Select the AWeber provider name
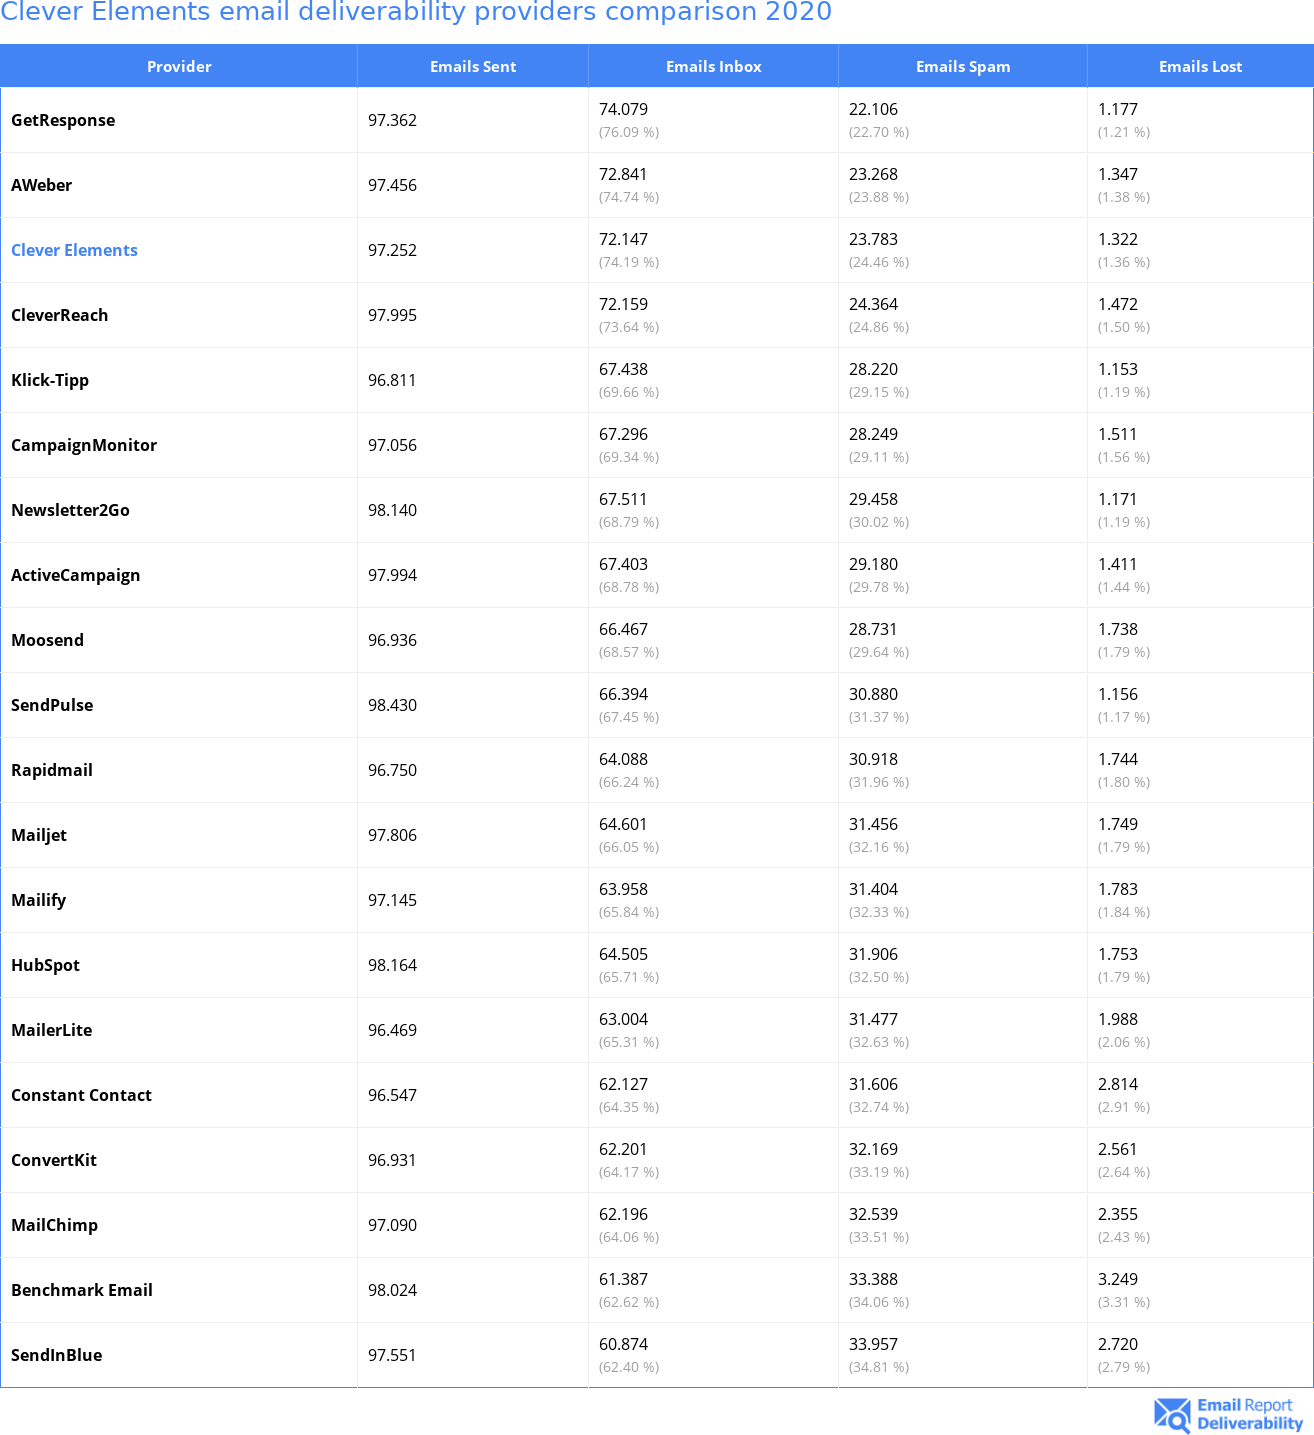 click(x=42, y=185)
